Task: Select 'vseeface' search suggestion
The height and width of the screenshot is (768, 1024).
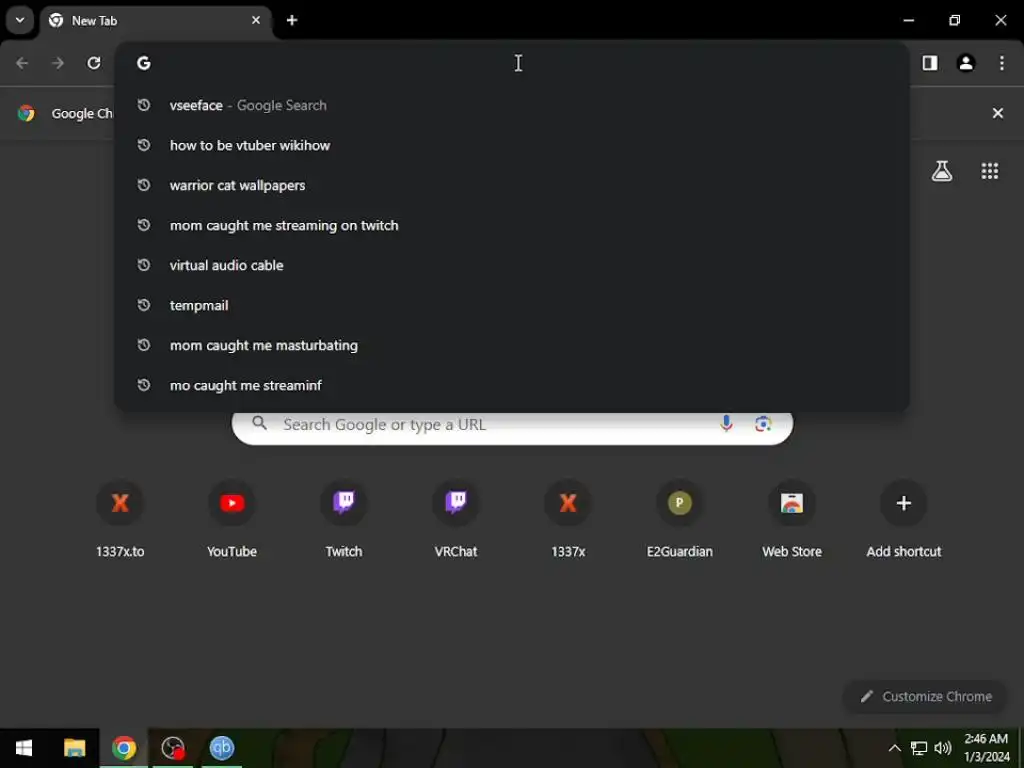Action: [x=512, y=105]
